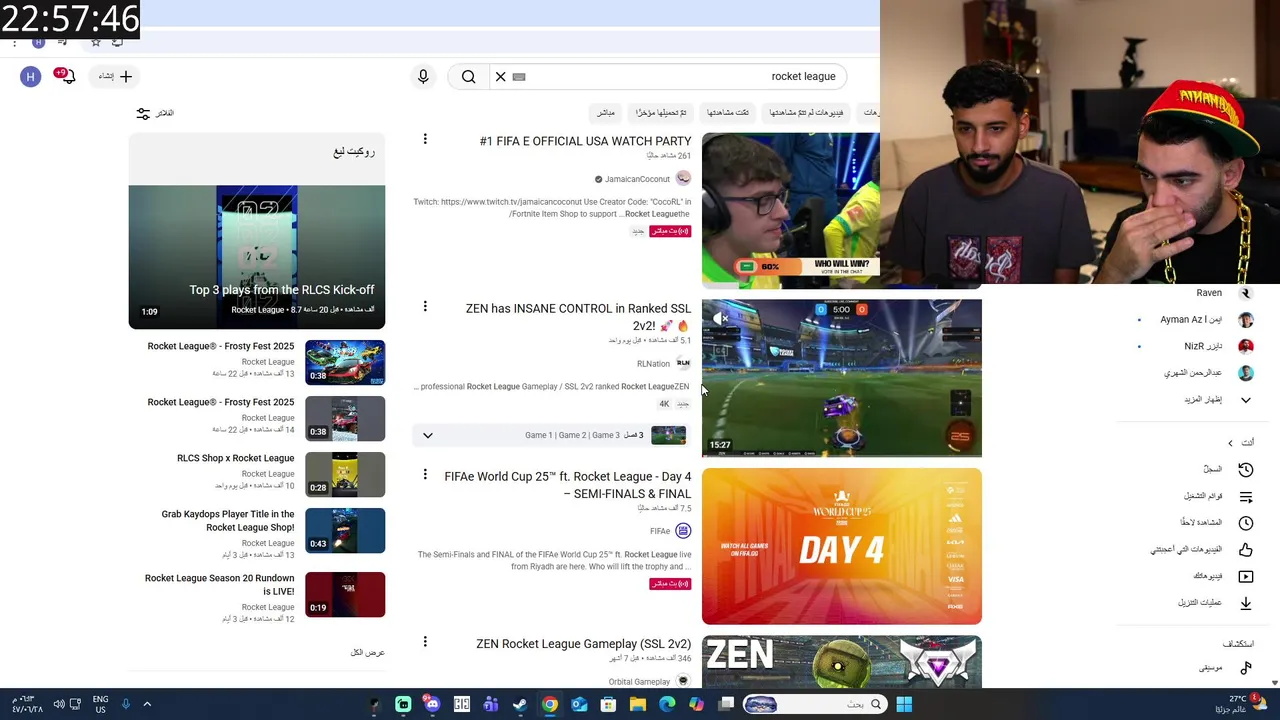Open options menu for ZEN Rocket League Gameplay
The width and height of the screenshot is (1280, 720).
[425, 641]
